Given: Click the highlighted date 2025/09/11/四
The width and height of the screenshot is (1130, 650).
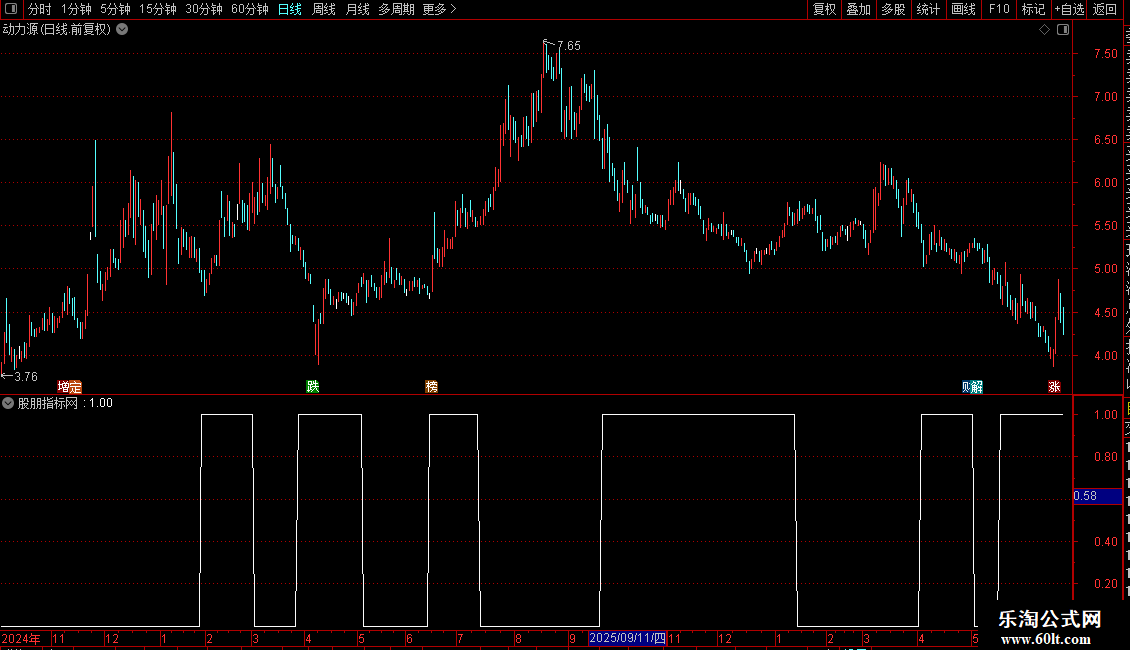Looking at the screenshot, I should click(628, 638).
